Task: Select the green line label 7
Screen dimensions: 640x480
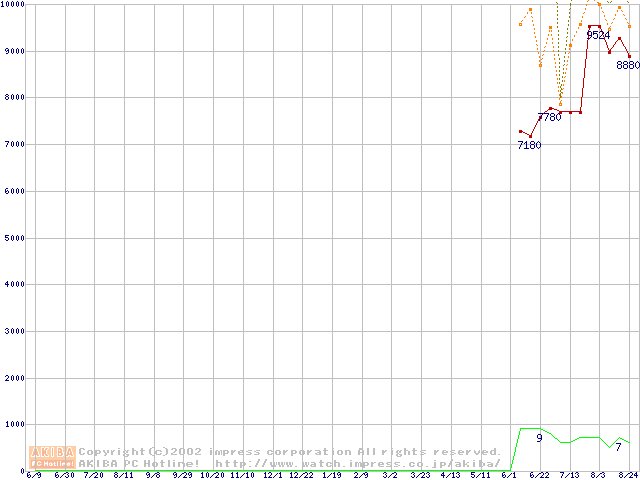Action: point(618,447)
